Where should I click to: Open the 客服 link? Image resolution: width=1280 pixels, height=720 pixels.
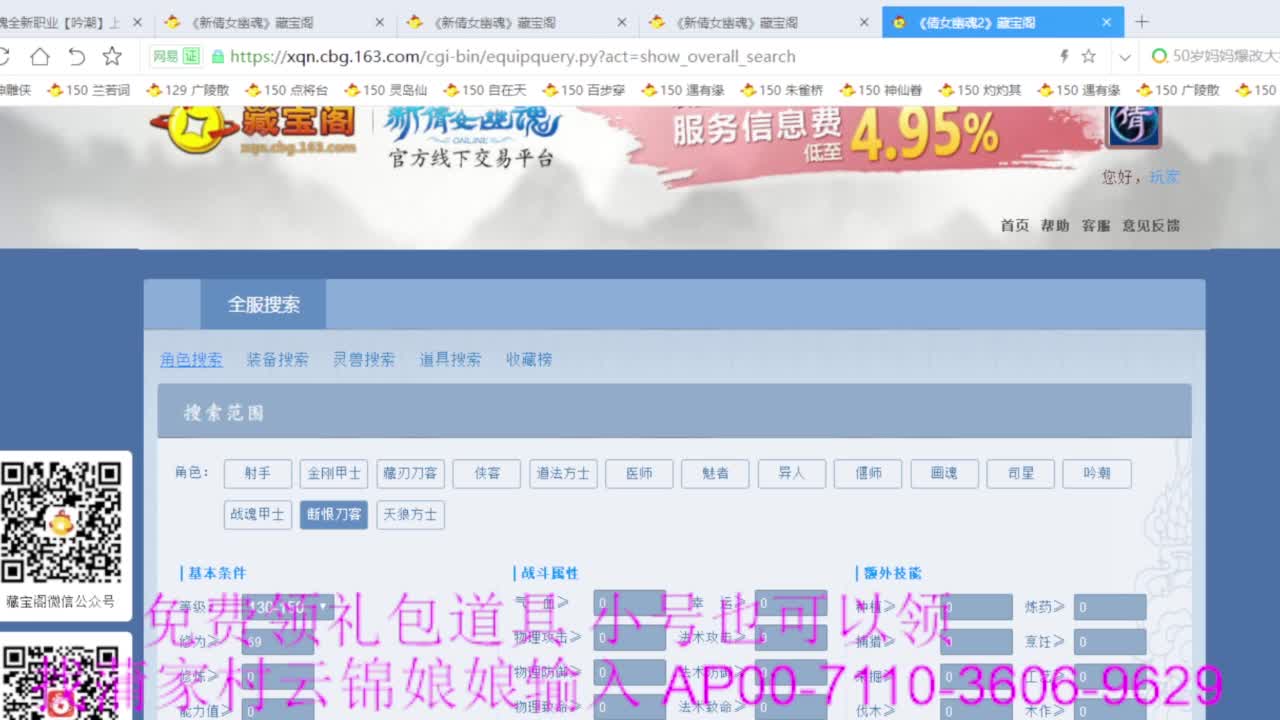(x=1096, y=226)
